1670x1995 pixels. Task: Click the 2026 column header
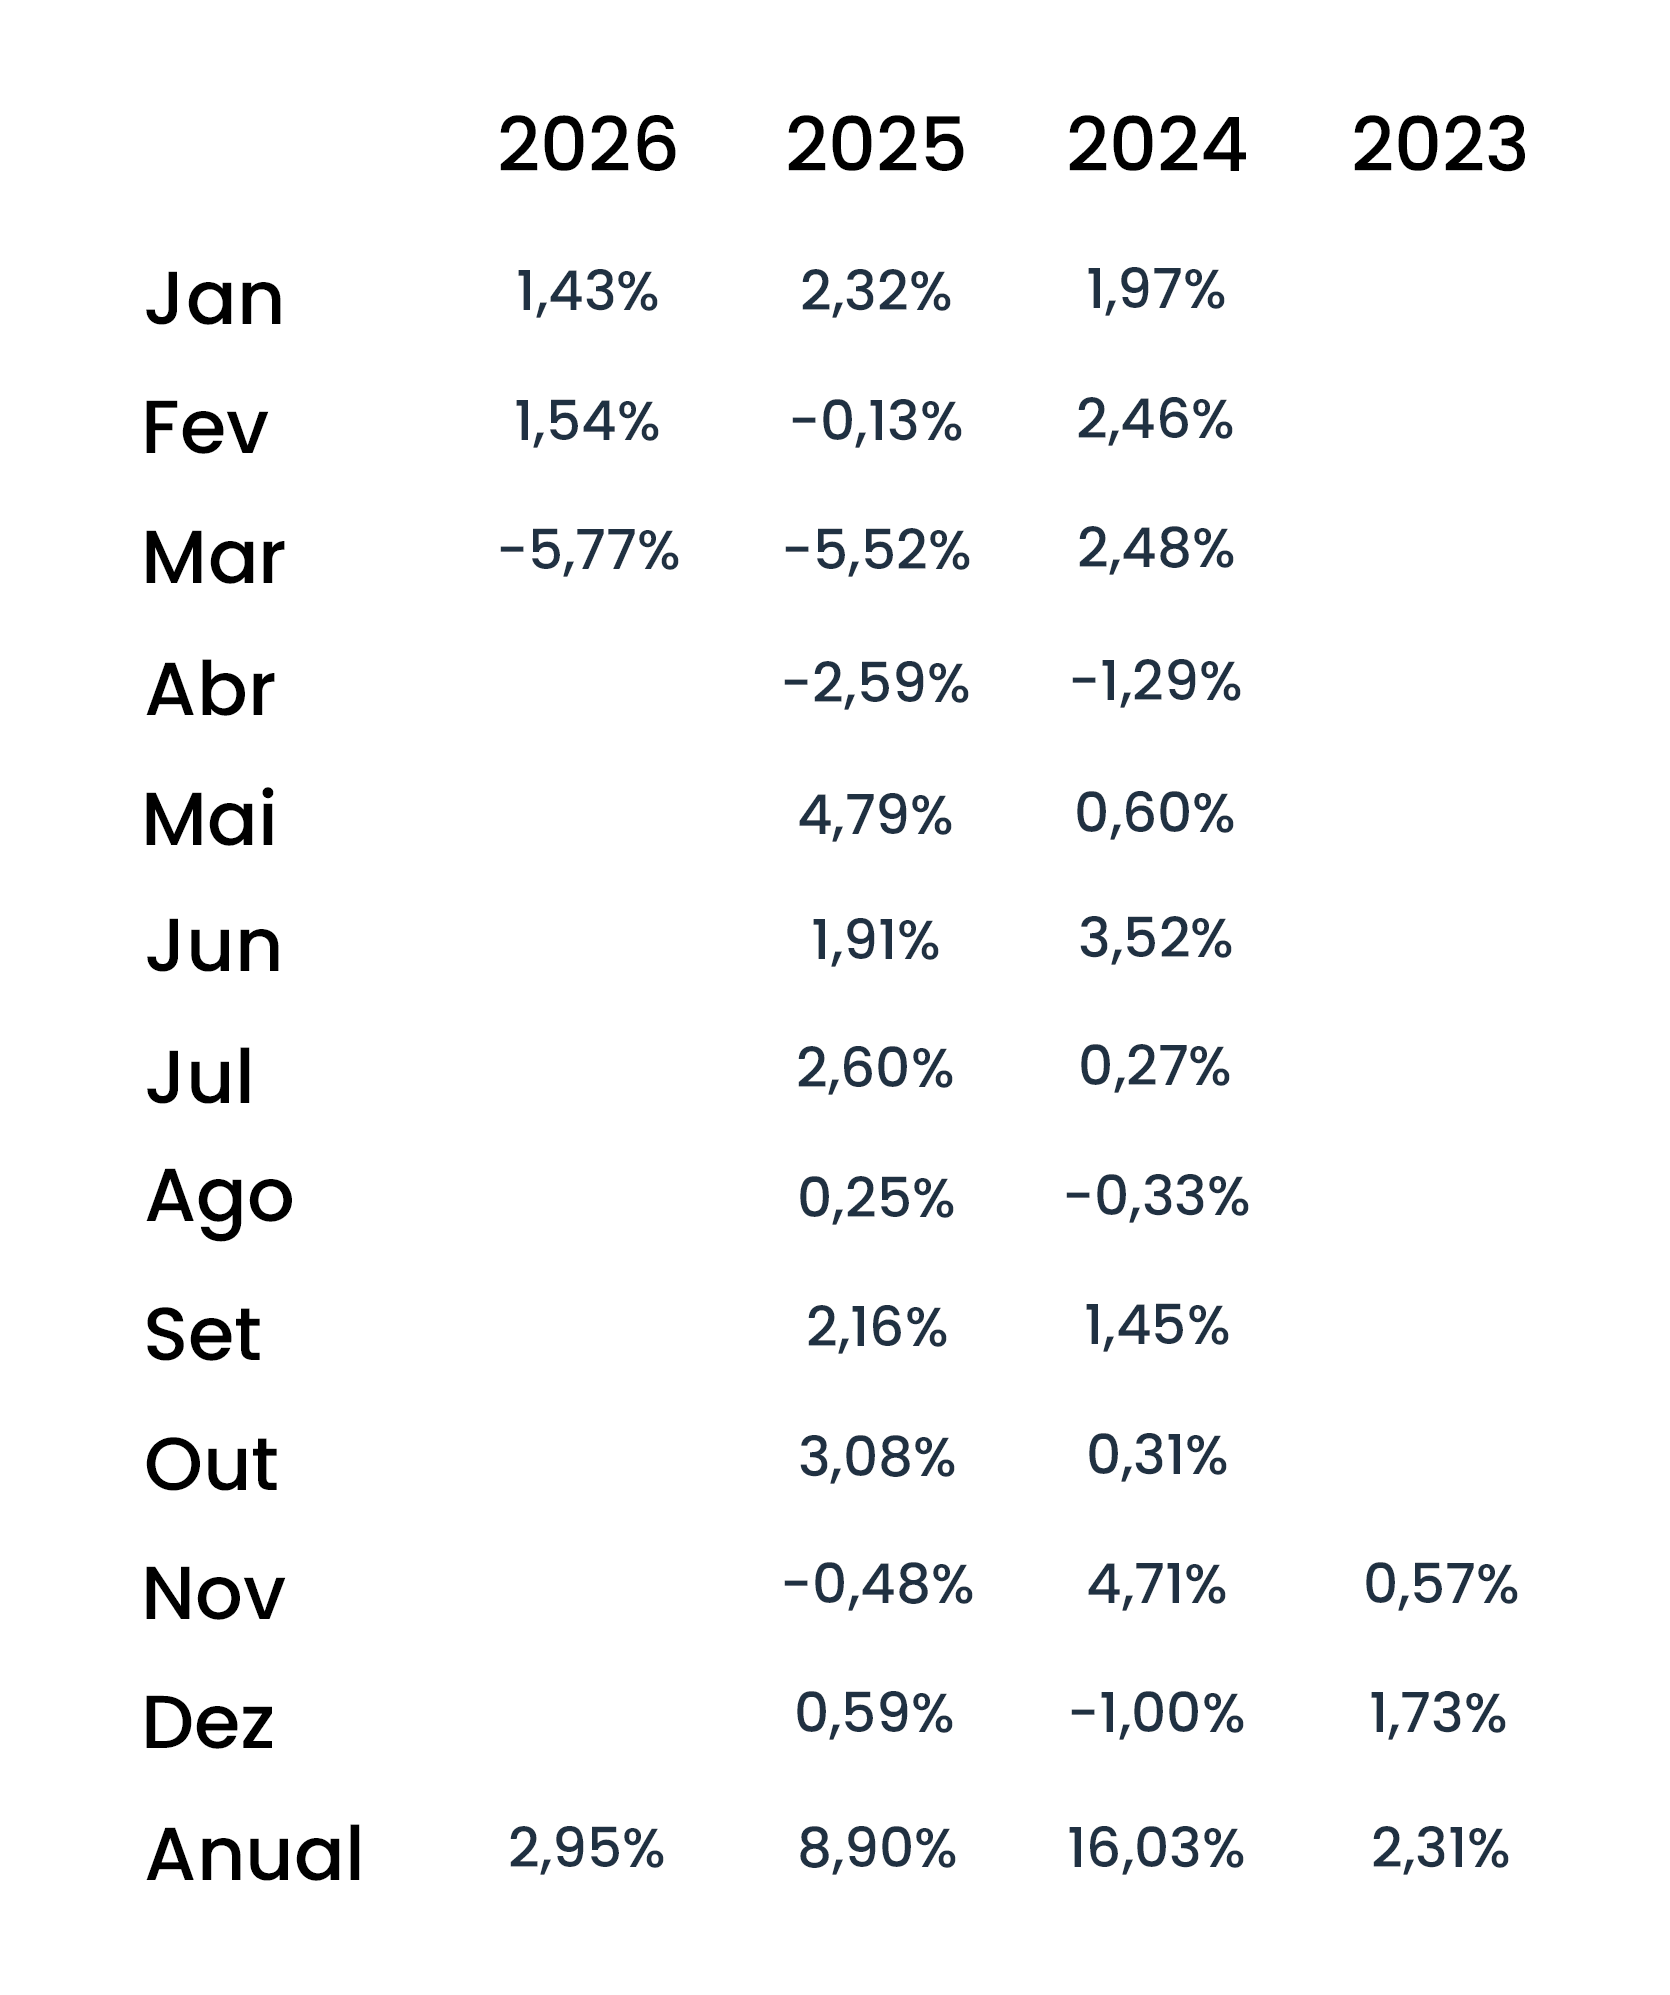coord(587,145)
